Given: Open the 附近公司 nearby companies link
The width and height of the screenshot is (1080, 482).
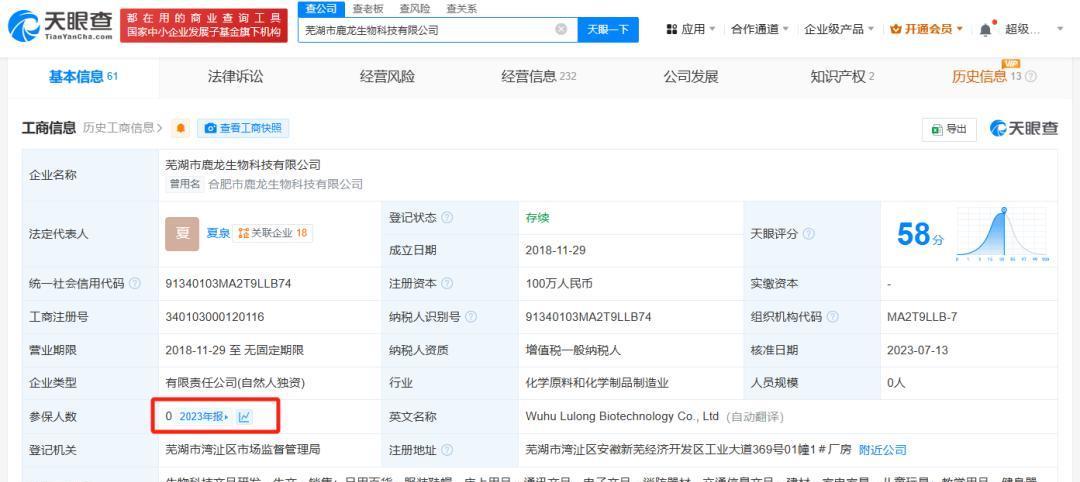Looking at the screenshot, I should 882,450.
